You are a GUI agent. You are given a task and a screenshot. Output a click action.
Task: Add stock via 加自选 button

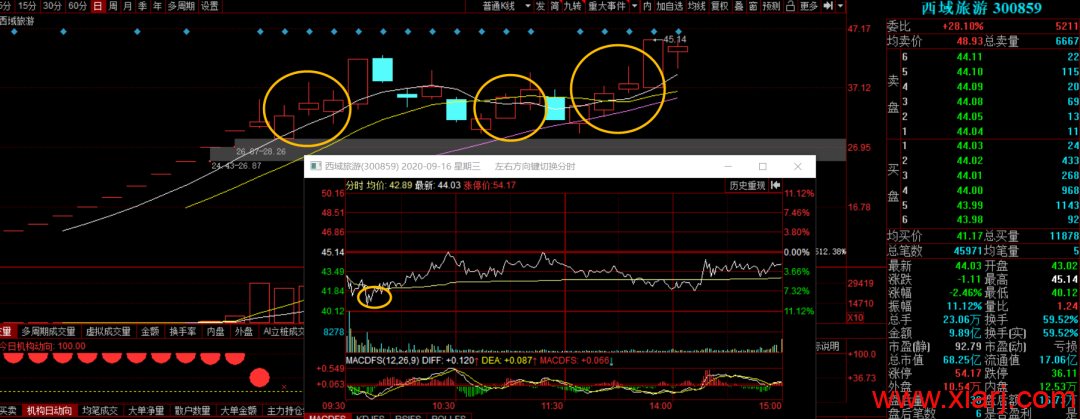tap(669, 6)
